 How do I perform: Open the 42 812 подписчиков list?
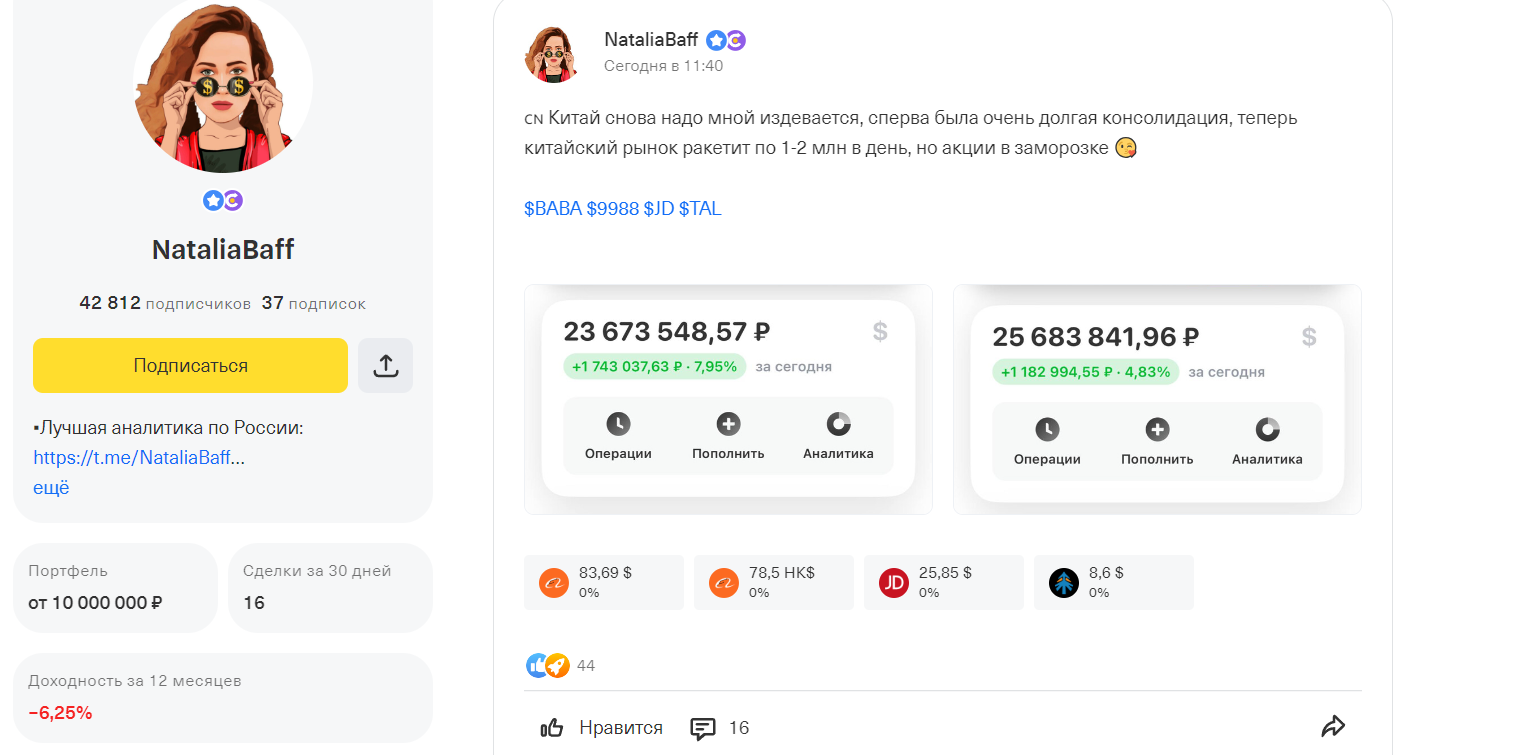[165, 303]
